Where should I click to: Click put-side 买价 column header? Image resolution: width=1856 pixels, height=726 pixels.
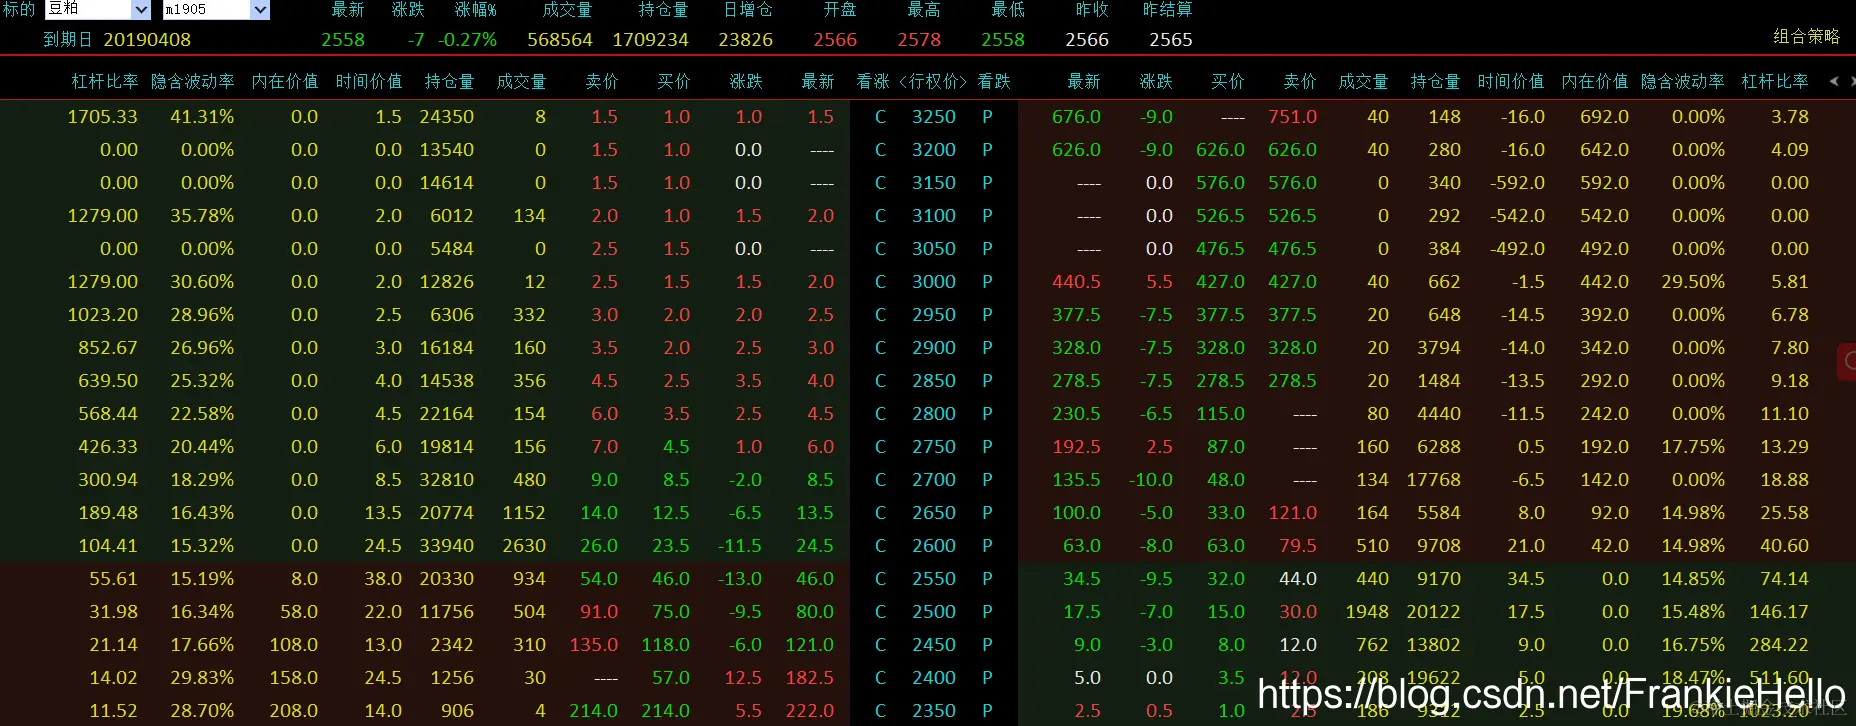(x=1228, y=81)
